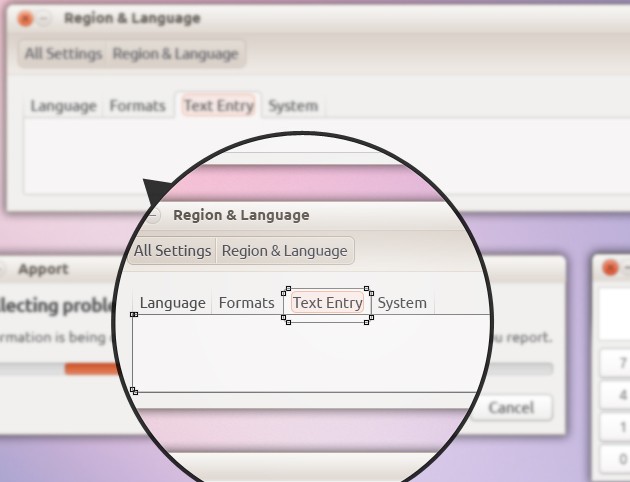Click the Apport window title

(x=43, y=269)
